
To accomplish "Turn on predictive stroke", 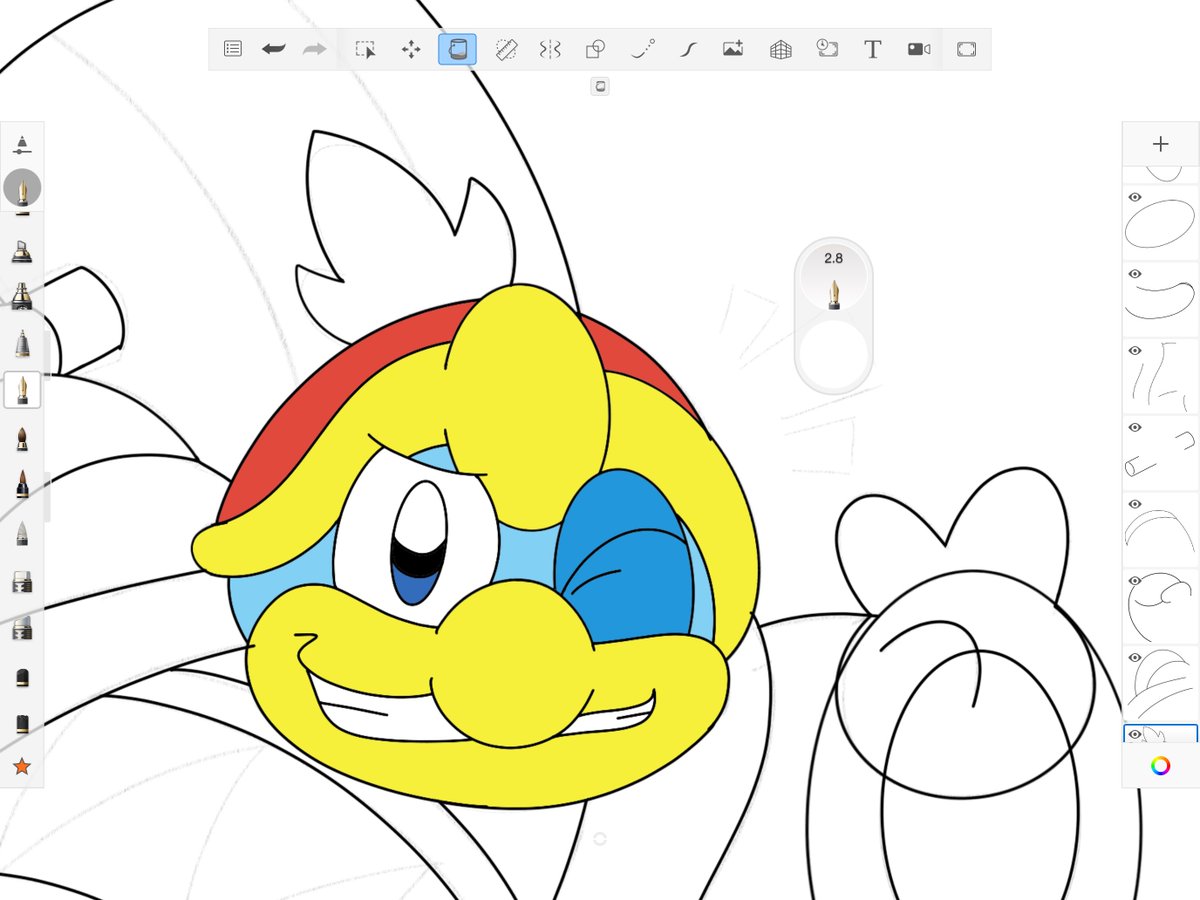I will [x=643, y=49].
